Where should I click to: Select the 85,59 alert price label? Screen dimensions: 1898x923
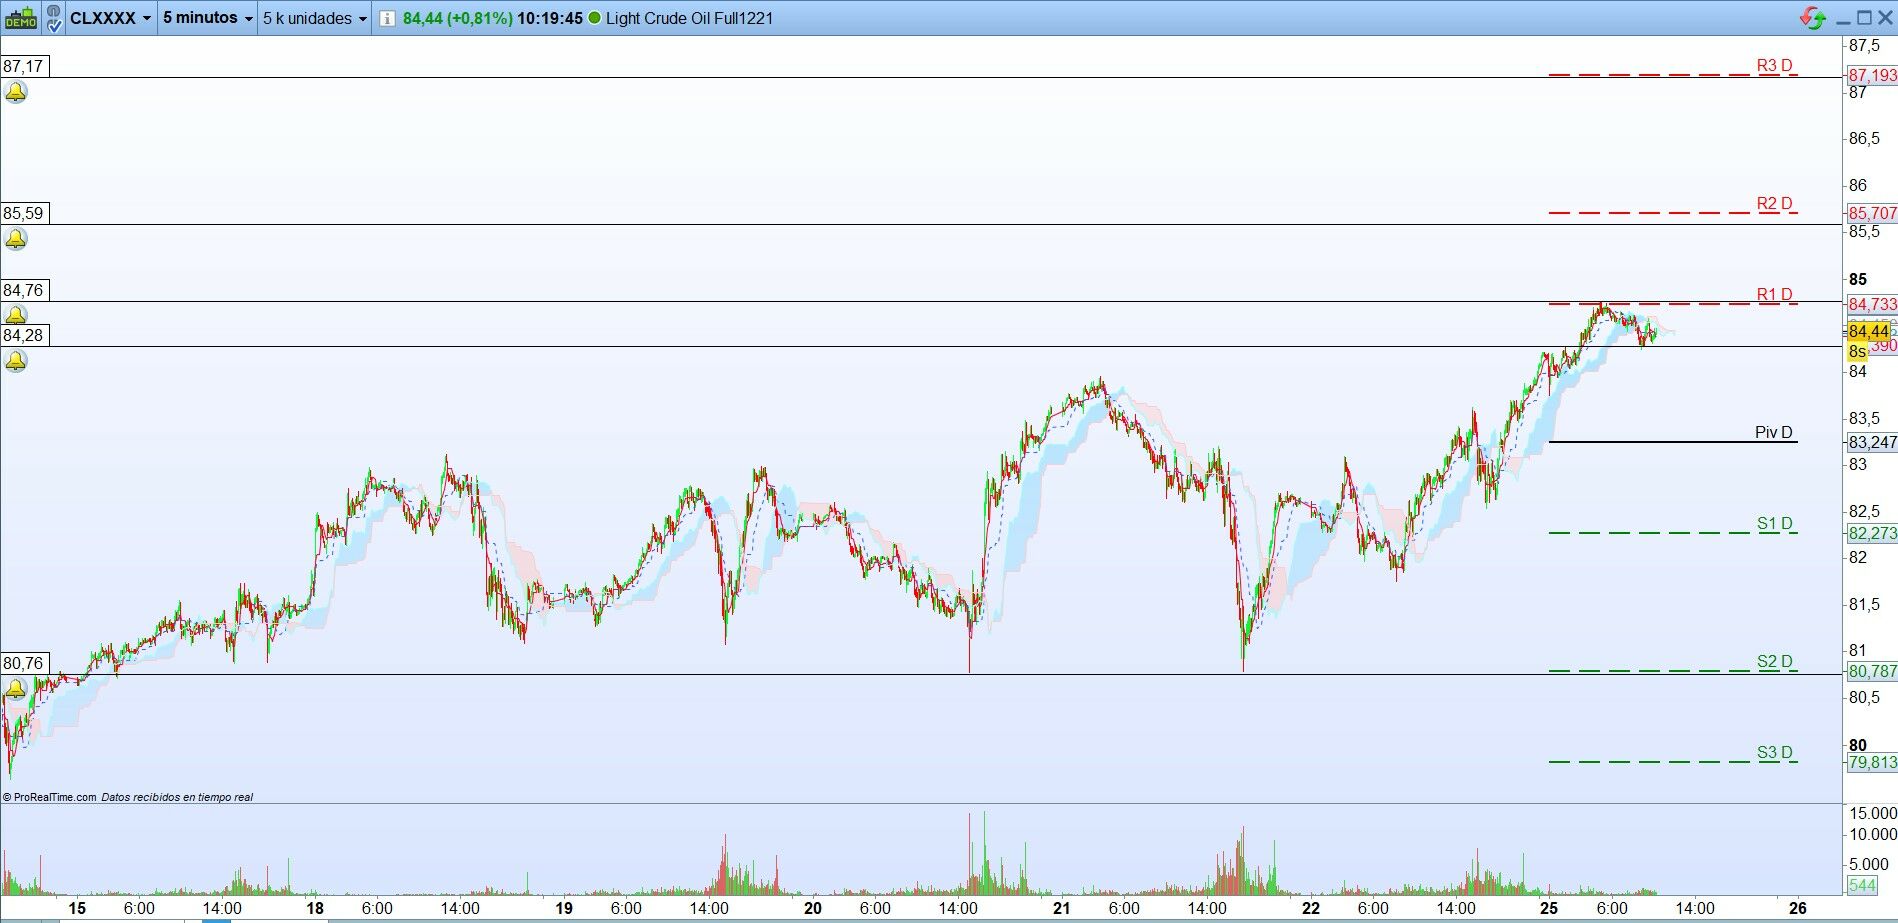pyautogui.click(x=24, y=213)
